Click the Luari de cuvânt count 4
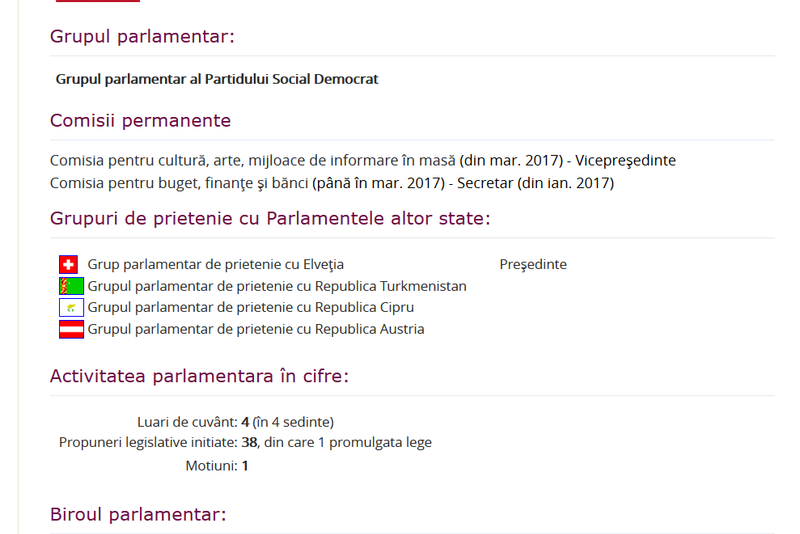Image resolution: width=800 pixels, height=534 pixels. (245, 422)
